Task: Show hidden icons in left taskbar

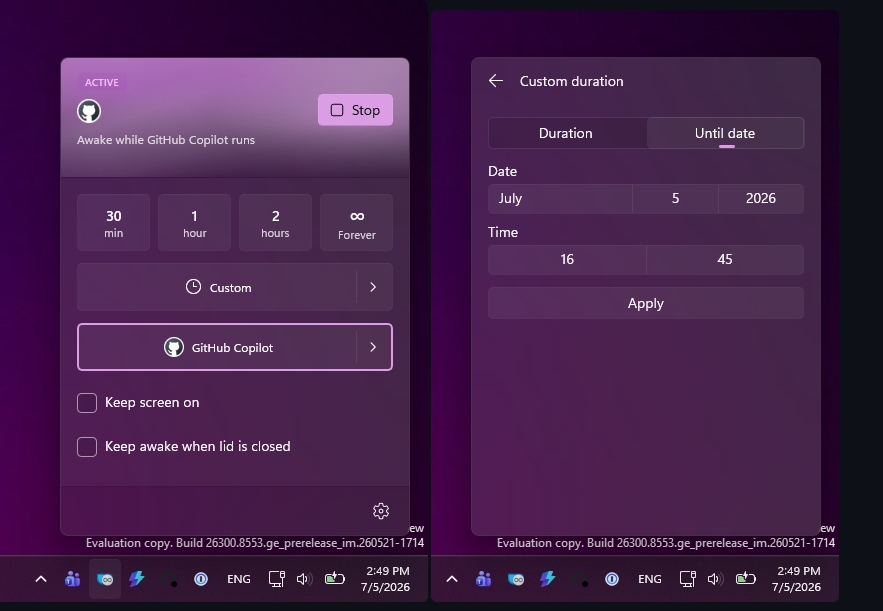Action: 41,579
